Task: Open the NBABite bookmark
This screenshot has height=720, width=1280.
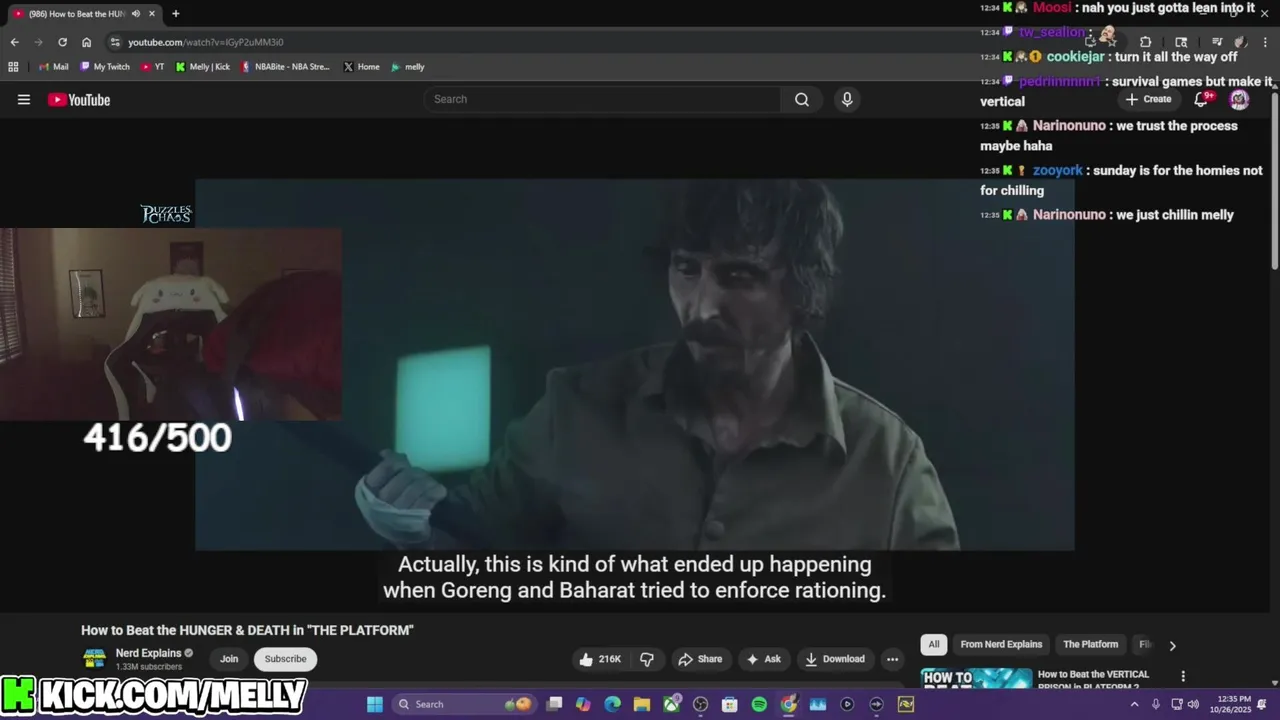Action: coord(286,67)
